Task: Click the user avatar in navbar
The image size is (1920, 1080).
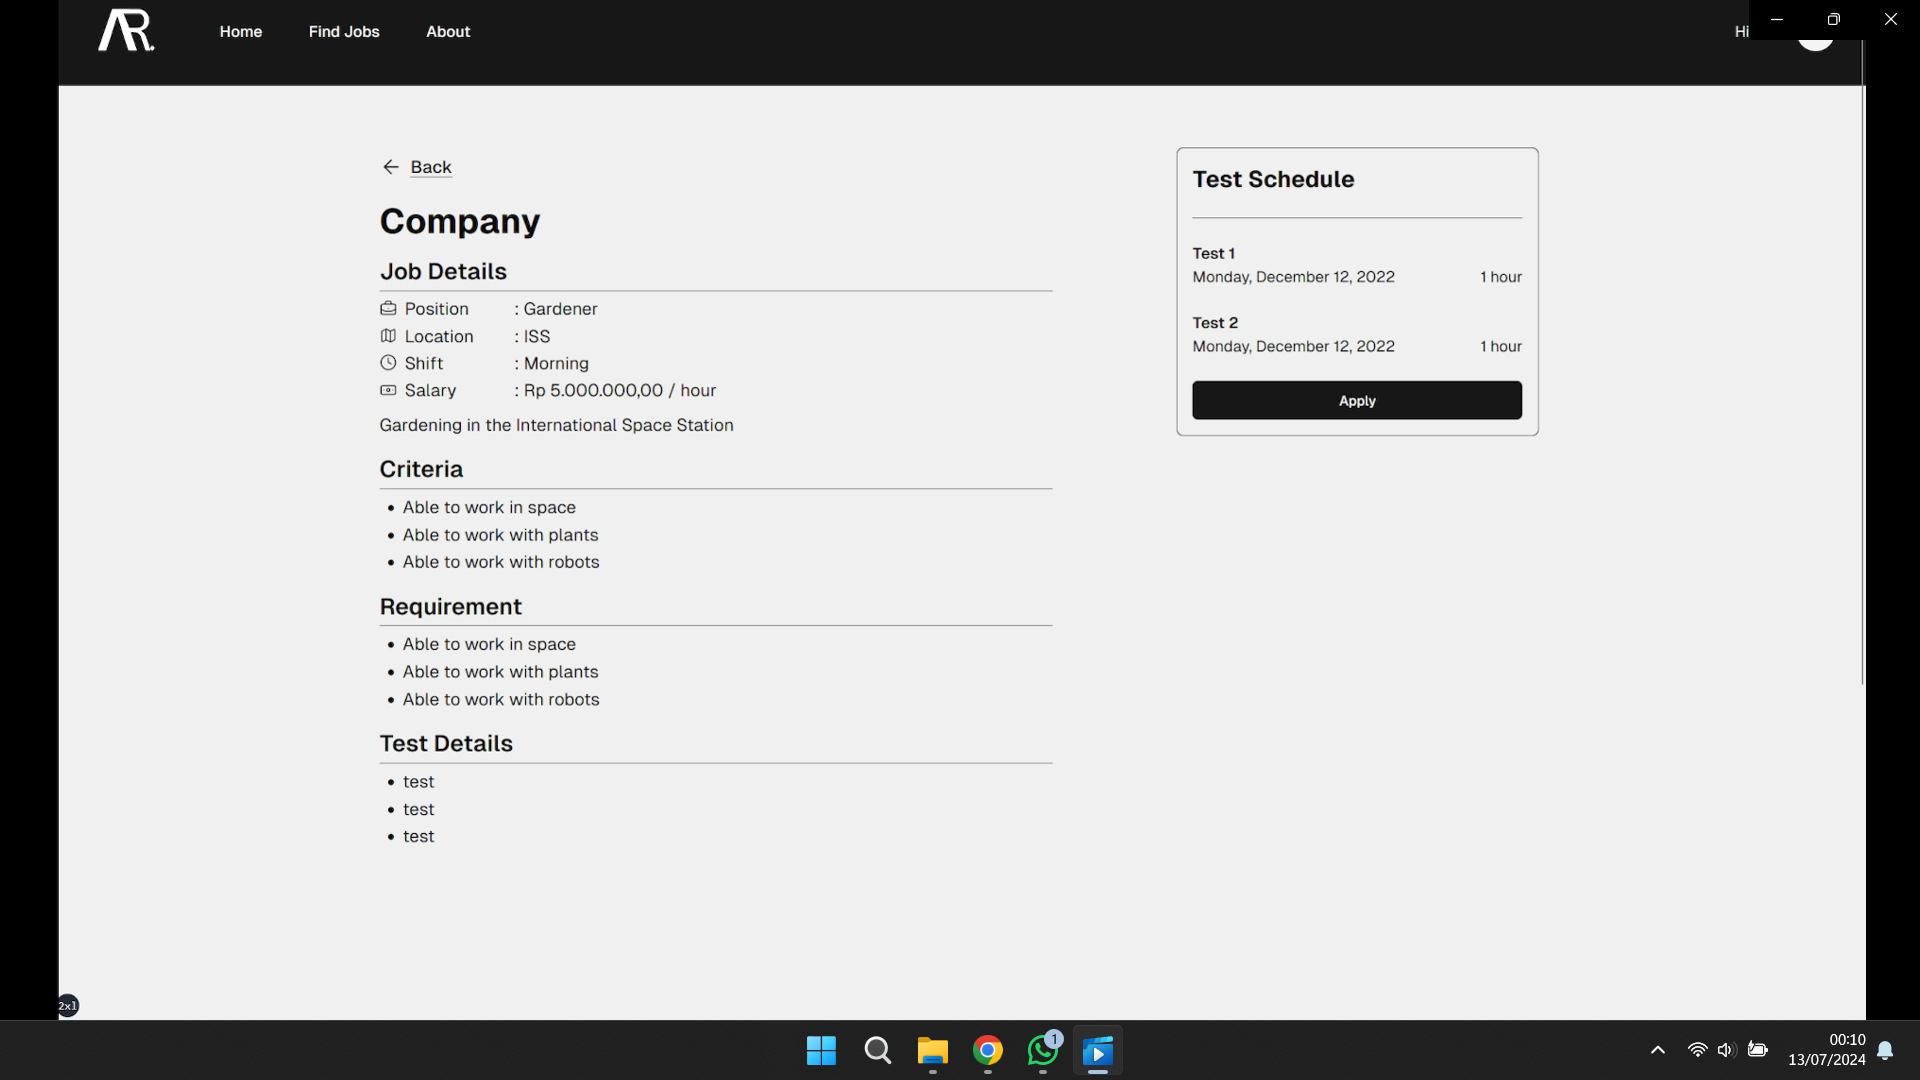Action: click(x=1815, y=44)
